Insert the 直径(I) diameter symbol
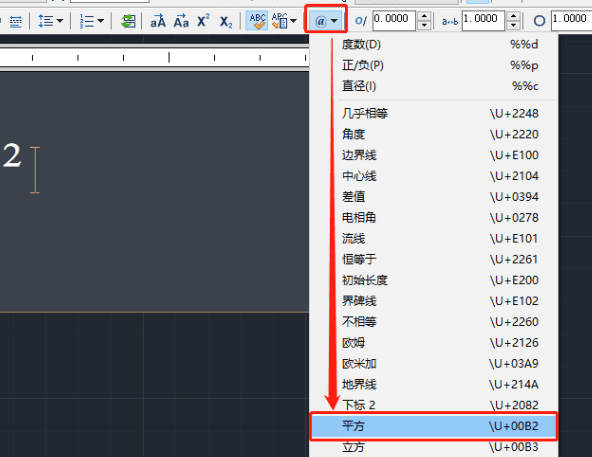 [433, 86]
